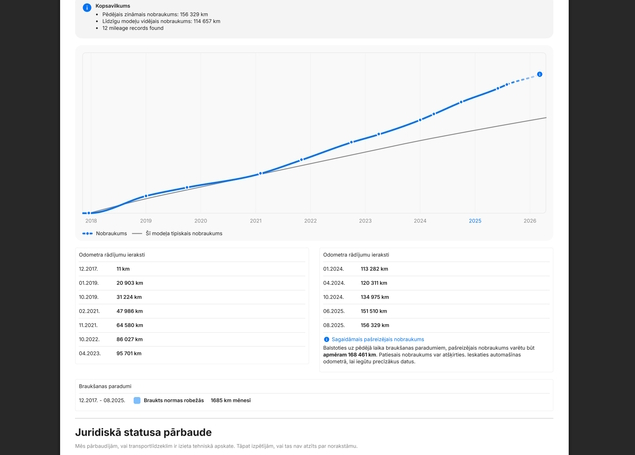Click the Kopsavilkums info icon
The image size is (635, 455).
87,8
